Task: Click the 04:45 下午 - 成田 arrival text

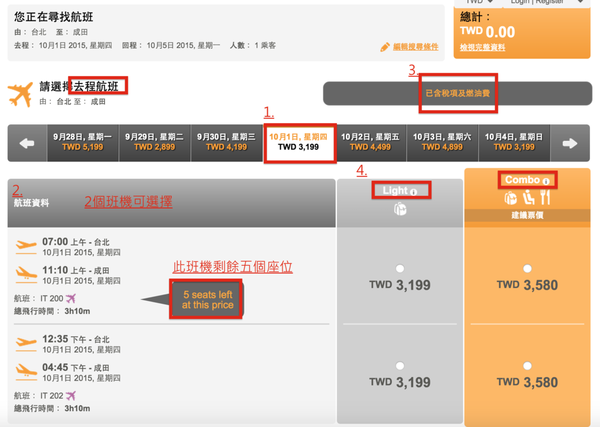Action: tap(76, 367)
